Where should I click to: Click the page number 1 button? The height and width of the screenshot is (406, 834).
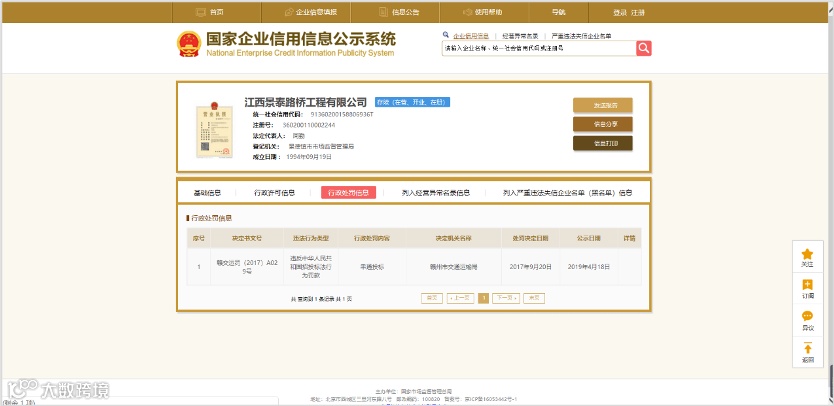point(483,299)
